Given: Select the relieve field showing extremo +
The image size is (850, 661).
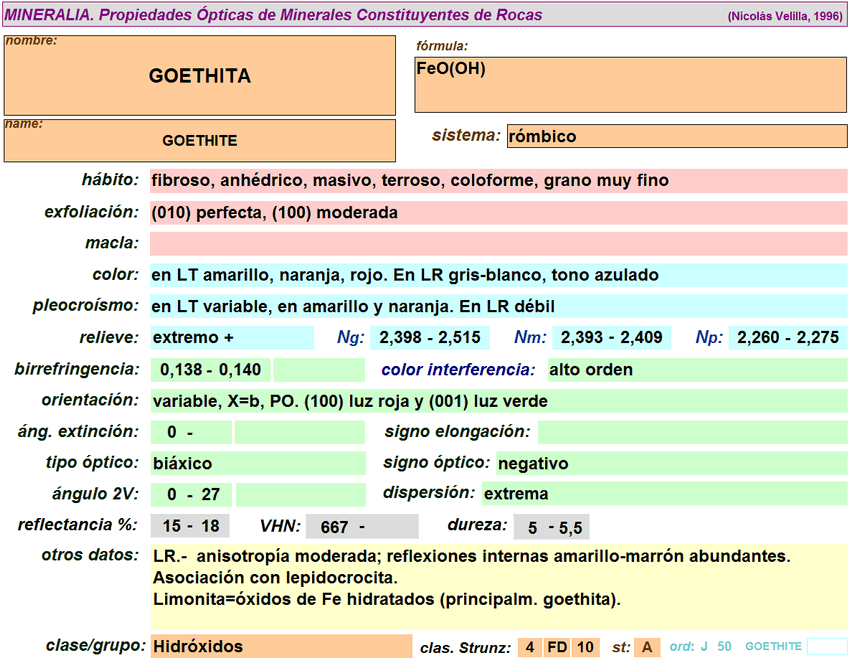Looking at the screenshot, I should pos(232,338).
